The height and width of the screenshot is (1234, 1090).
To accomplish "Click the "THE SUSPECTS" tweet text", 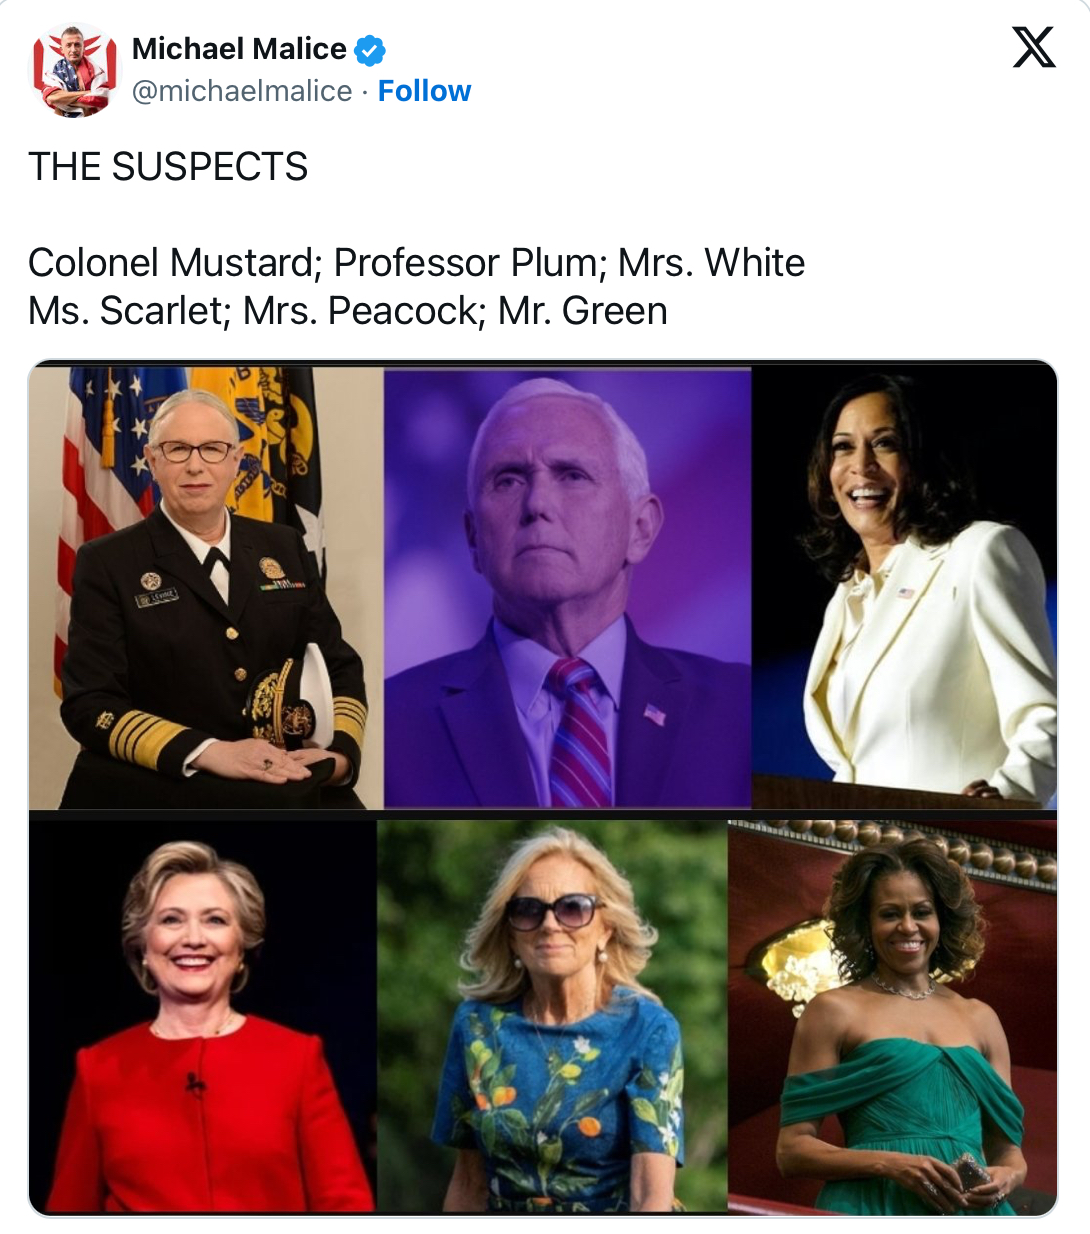I will pos(168,166).
